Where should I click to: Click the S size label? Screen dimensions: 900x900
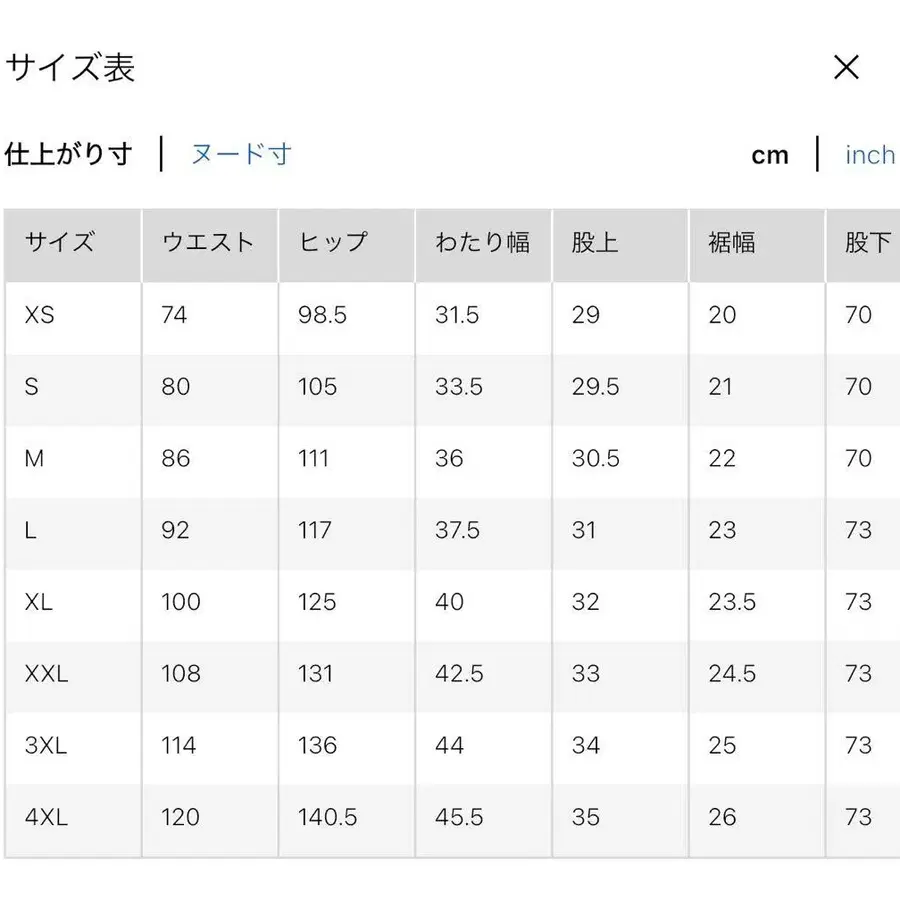pos(30,387)
